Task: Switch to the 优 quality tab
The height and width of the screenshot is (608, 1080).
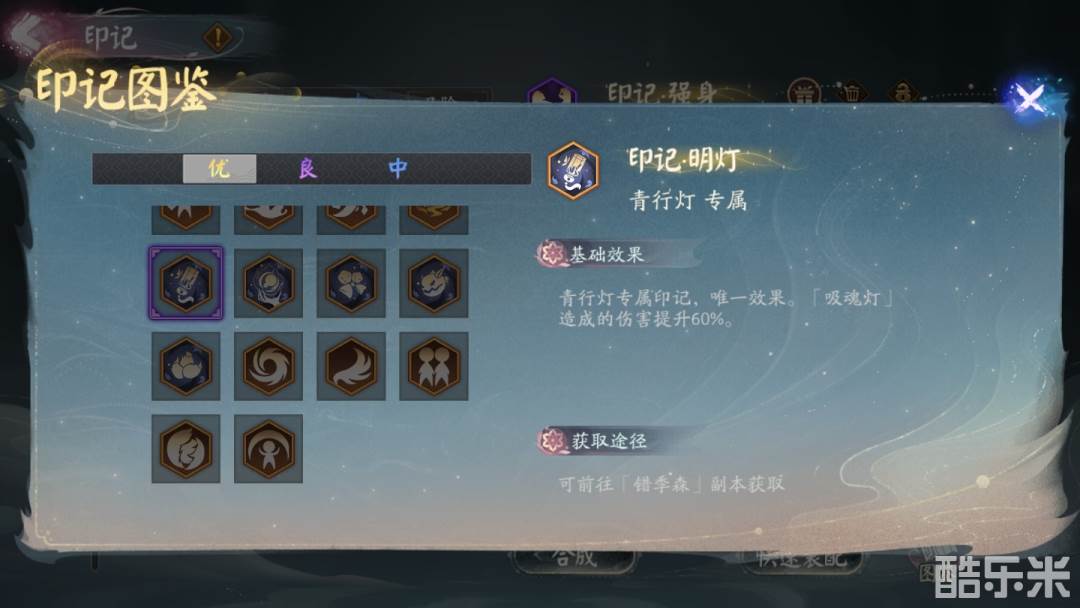Action: [x=220, y=169]
